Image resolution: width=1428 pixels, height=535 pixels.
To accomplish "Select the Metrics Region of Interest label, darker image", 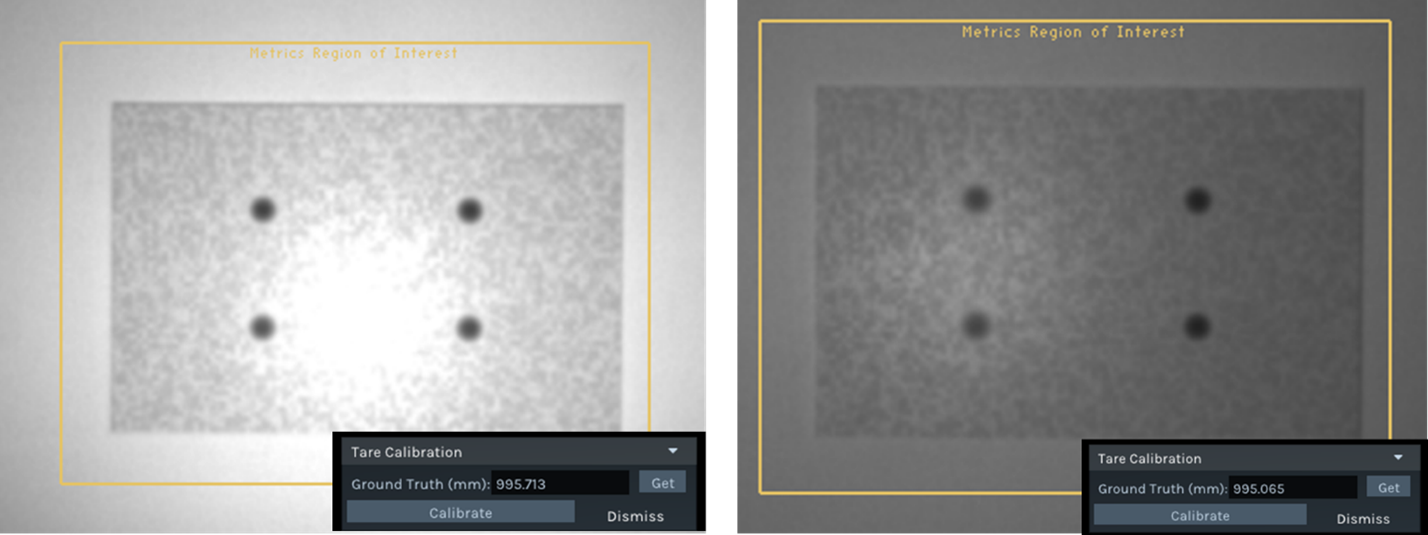I will [1073, 32].
